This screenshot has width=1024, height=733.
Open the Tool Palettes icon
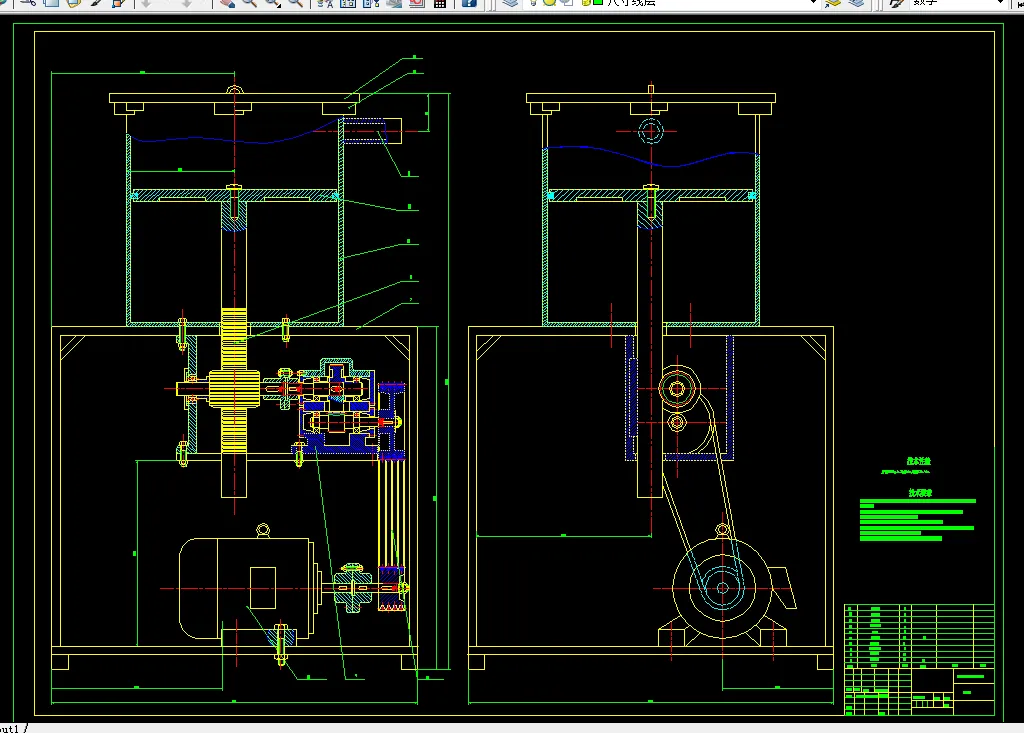coord(370,3)
